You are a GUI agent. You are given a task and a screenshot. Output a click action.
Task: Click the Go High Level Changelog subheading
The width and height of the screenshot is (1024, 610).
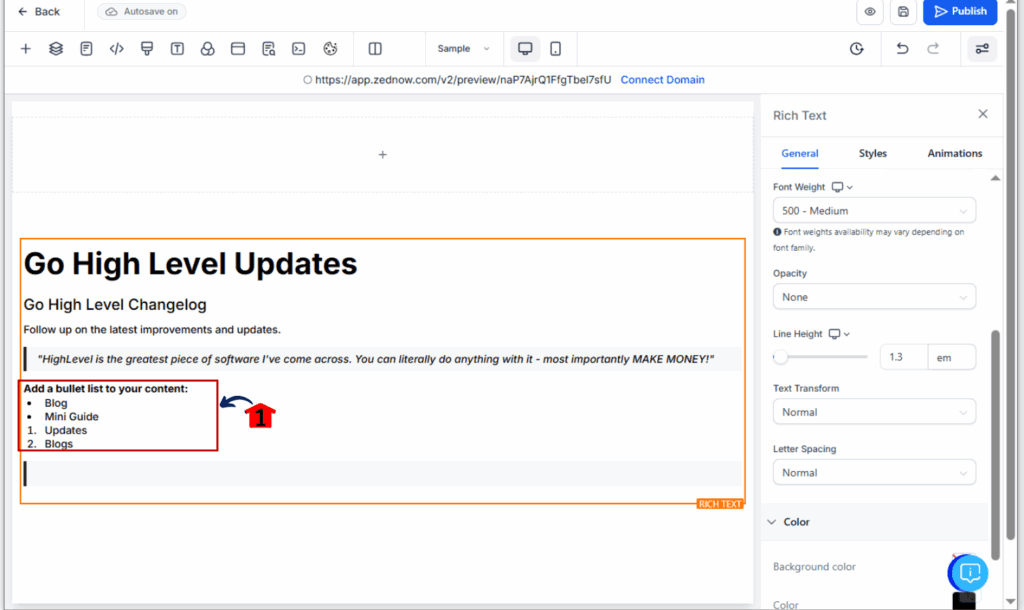pos(115,305)
